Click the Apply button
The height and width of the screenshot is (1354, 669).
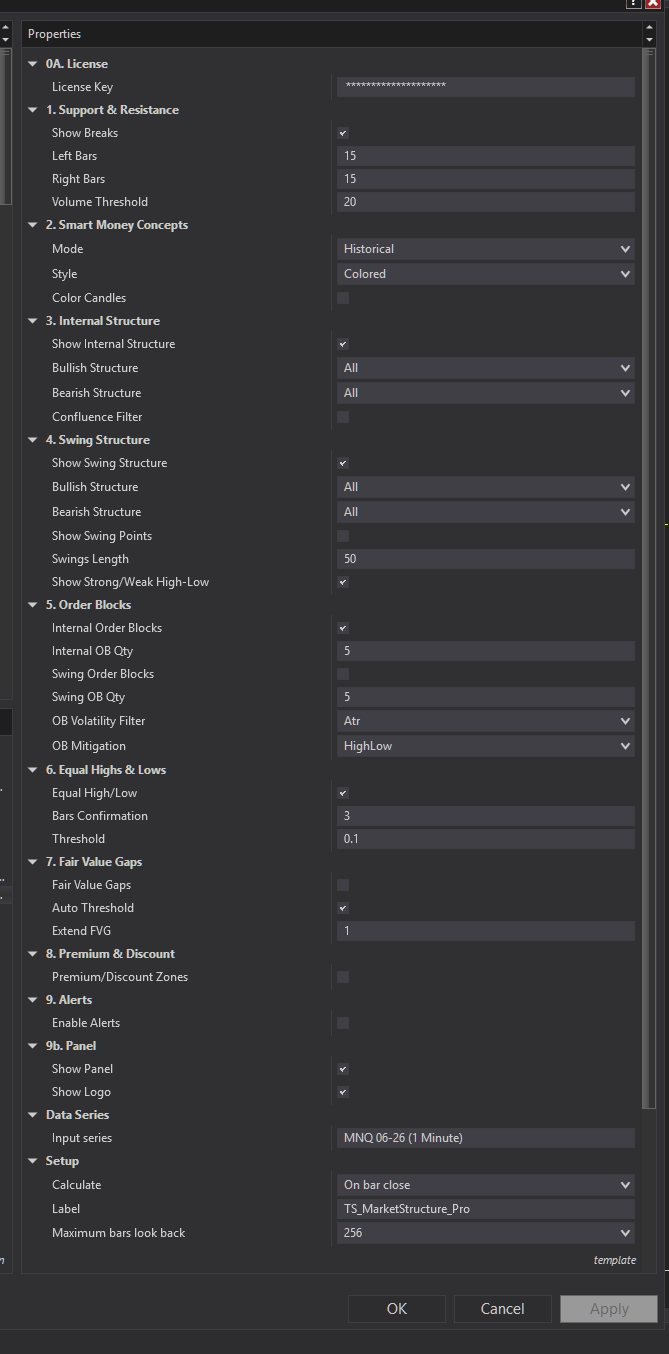[x=609, y=1309]
